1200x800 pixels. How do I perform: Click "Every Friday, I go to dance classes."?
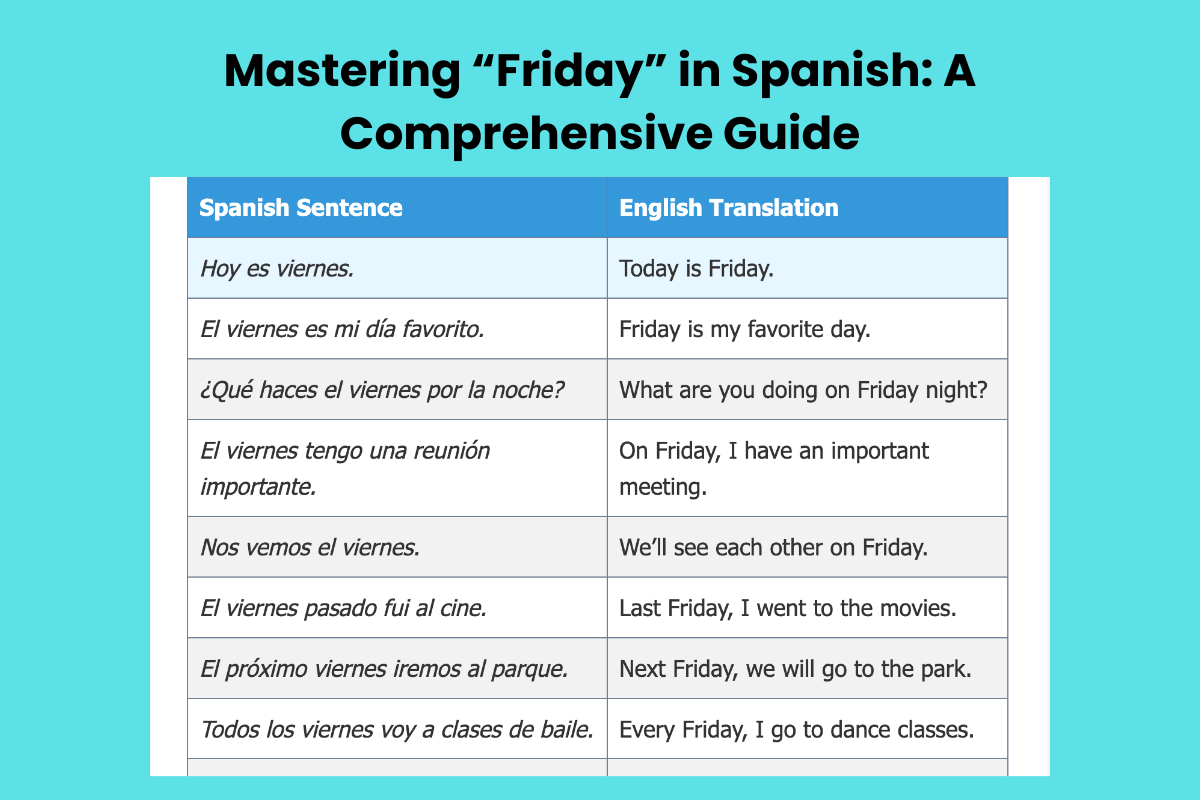tap(796, 729)
